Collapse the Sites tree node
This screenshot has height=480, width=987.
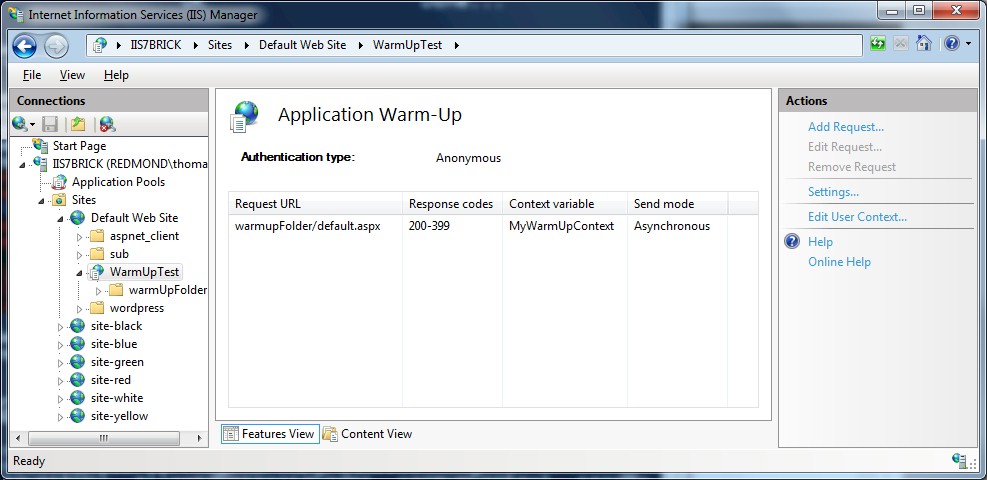(x=43, y=201)
